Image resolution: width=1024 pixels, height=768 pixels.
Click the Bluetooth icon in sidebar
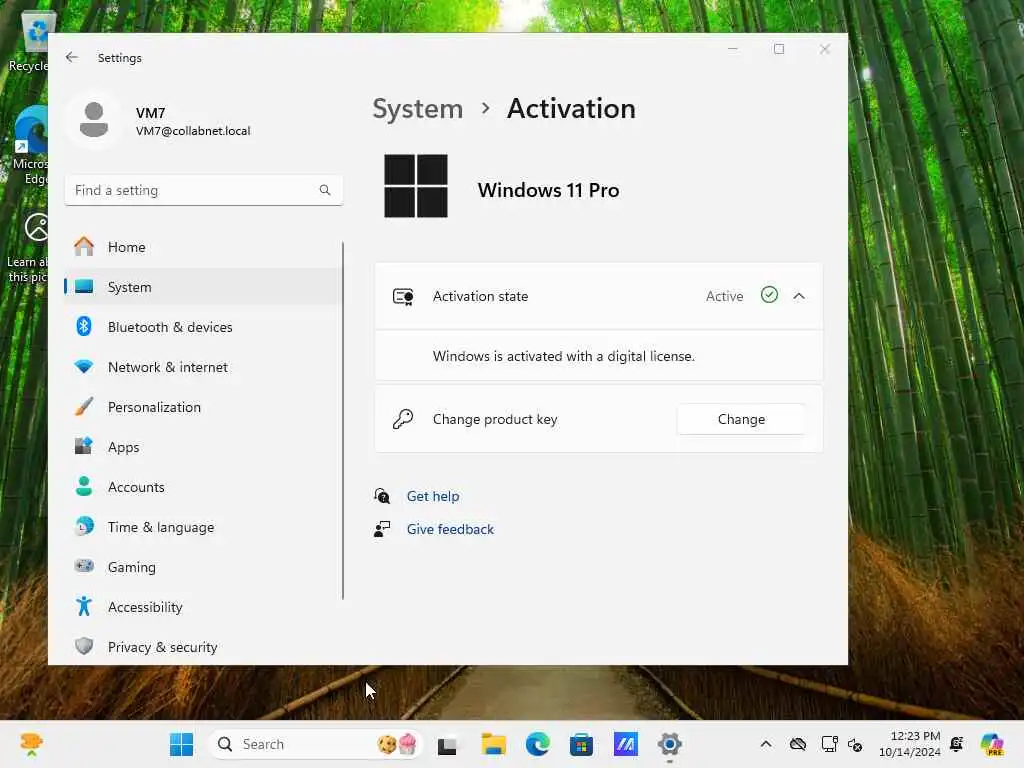pyautogui.click(x=84, y=326)
